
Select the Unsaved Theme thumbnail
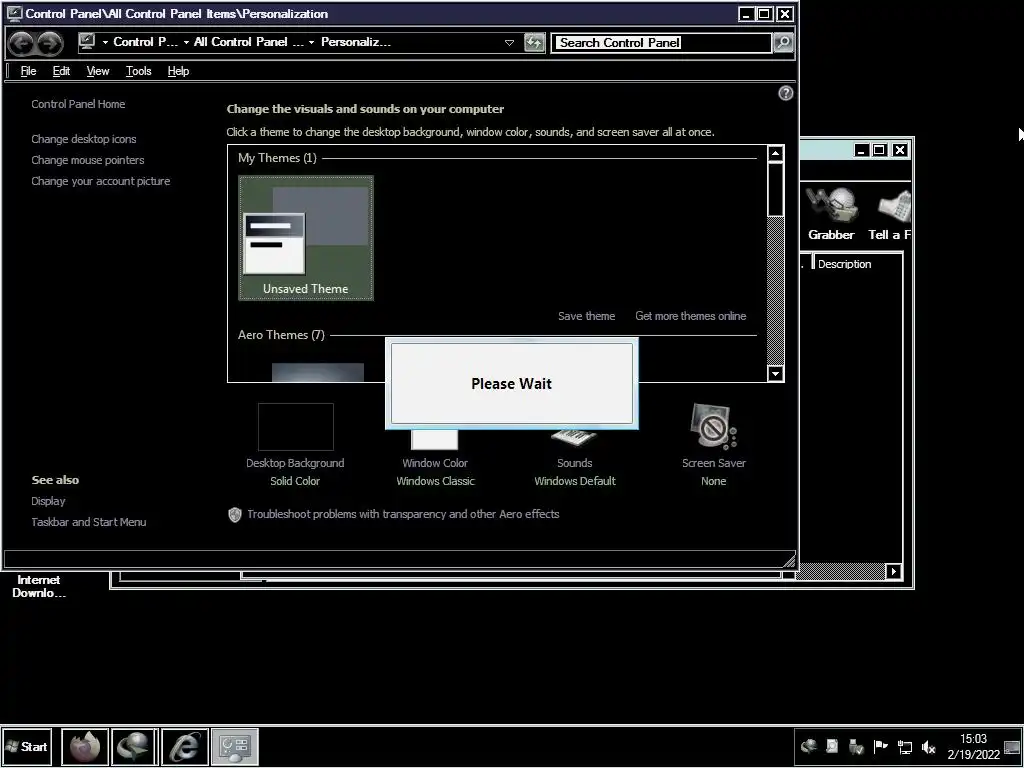point(306,238)
